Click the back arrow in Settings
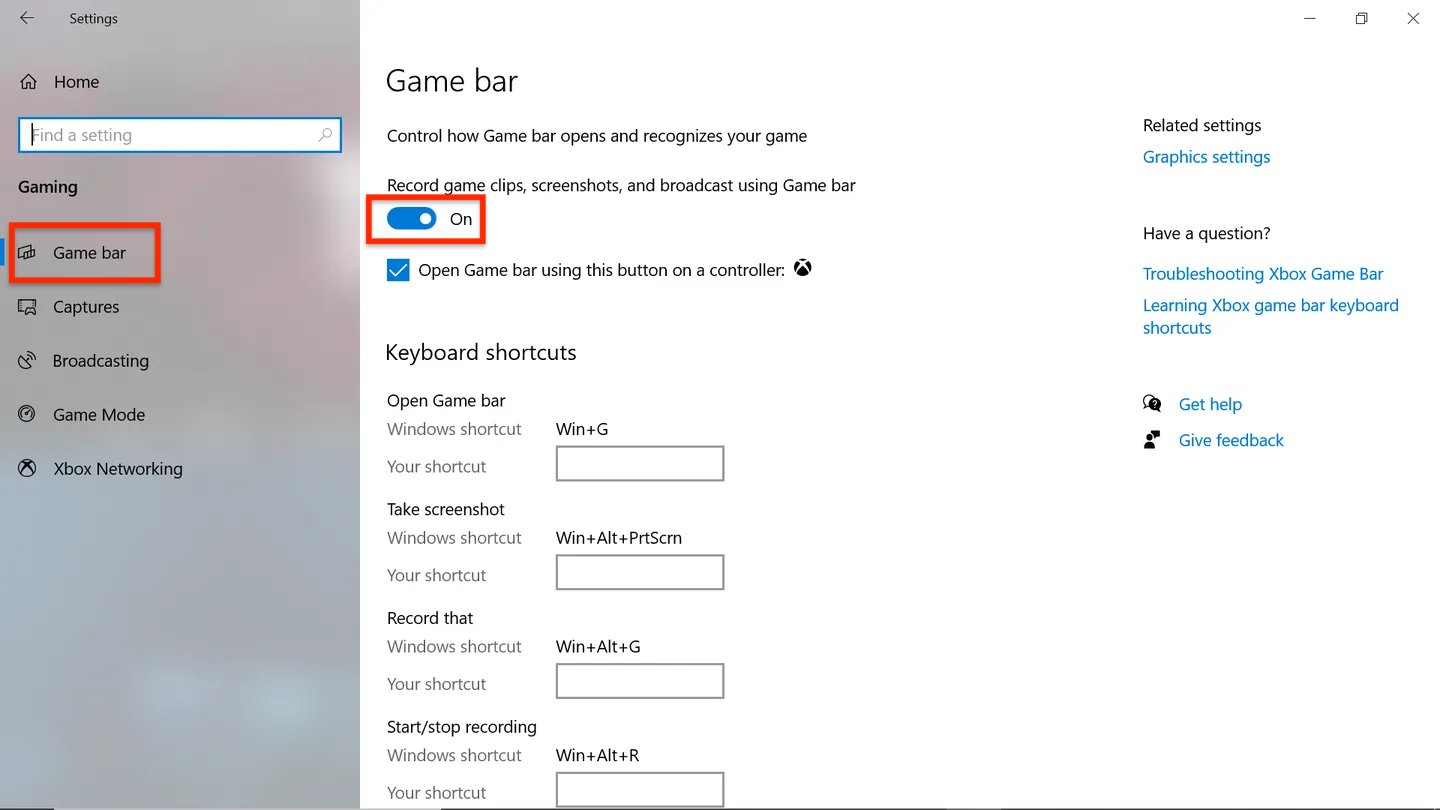The height and width of the screenshot is (810, 1440). click(x=27, y=18)
